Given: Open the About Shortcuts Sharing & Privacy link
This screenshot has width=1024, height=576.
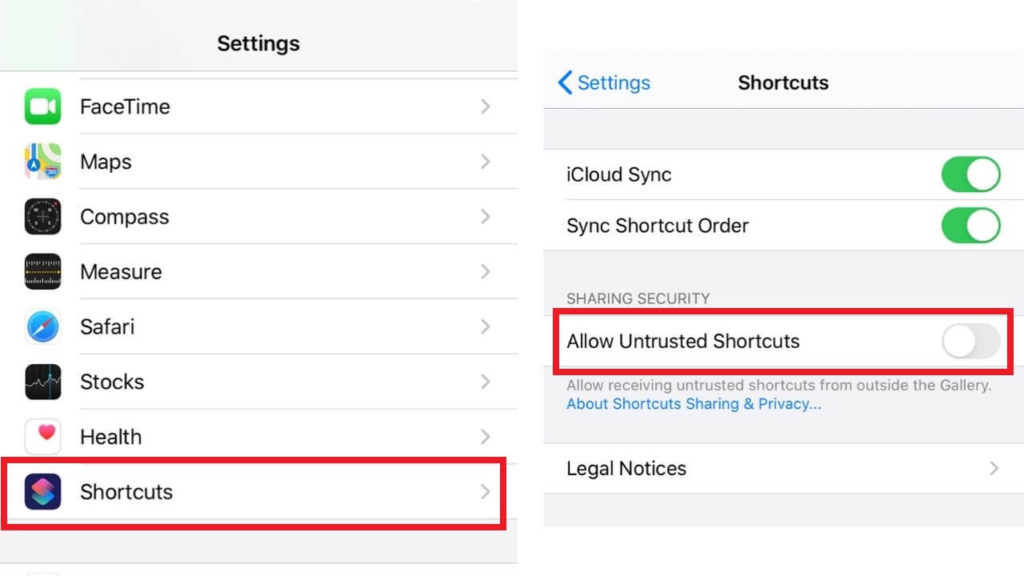Looking at the screenshot, I should coord(694,404).
